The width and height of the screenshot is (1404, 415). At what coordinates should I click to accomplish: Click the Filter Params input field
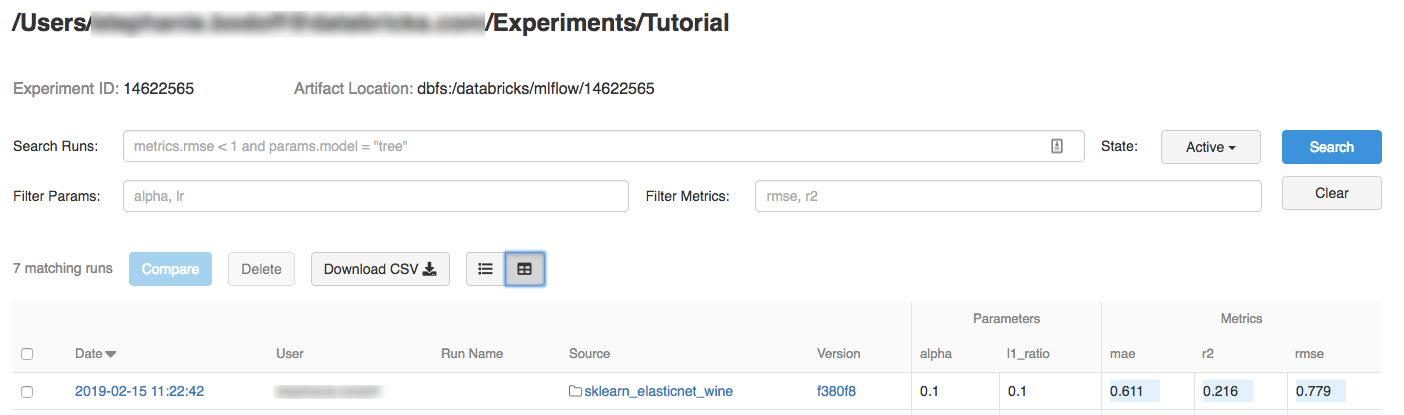[x=375, y=196]
